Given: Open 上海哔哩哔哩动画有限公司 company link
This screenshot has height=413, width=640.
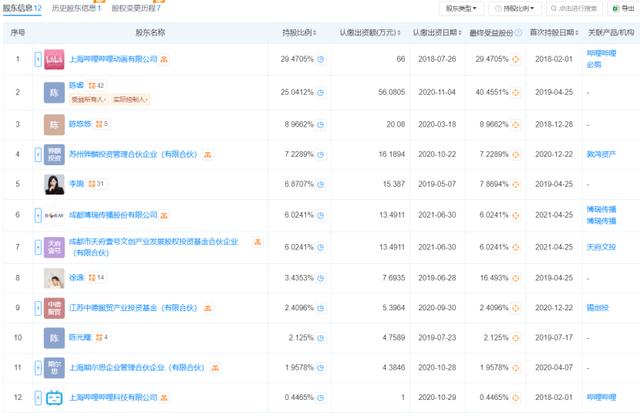Looking at the screenshot, I should coord(113,60).
